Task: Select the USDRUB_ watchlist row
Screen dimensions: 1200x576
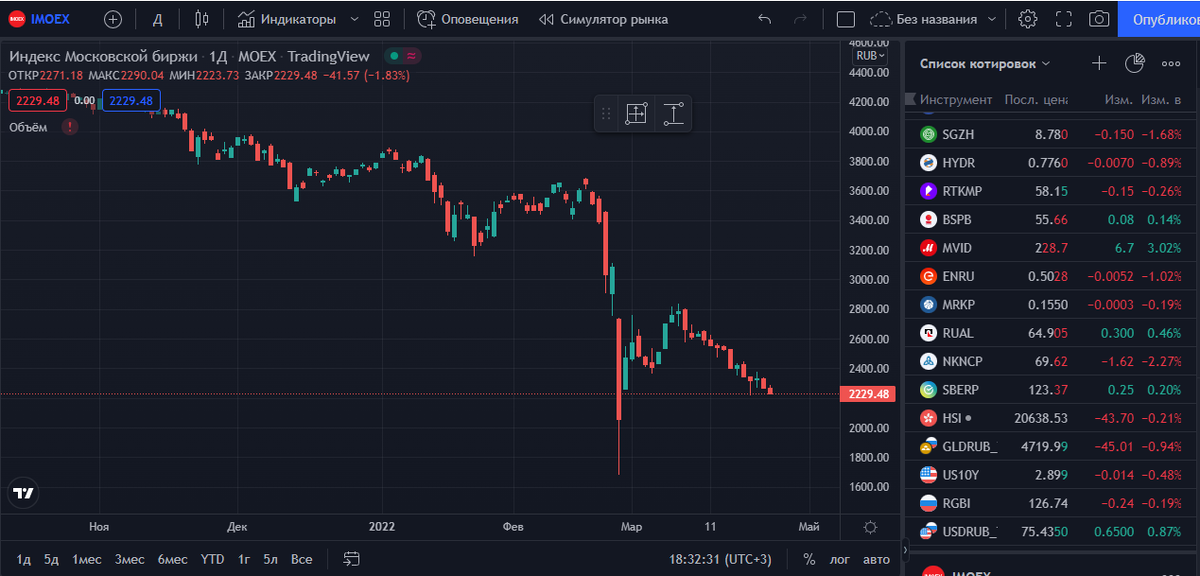Action: [x=1050, y=531]
